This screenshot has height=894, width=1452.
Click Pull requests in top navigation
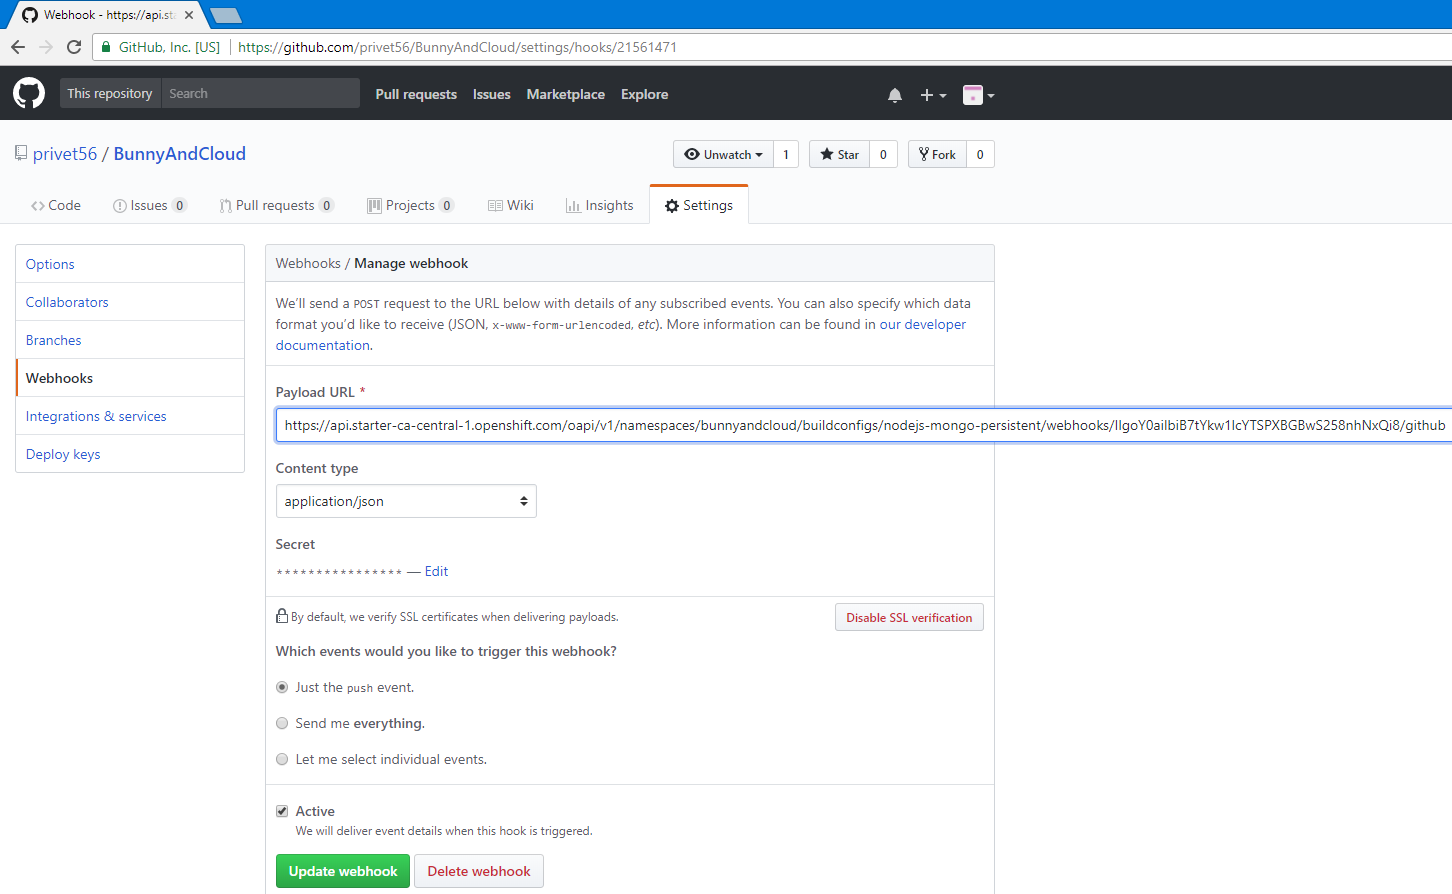416,94
